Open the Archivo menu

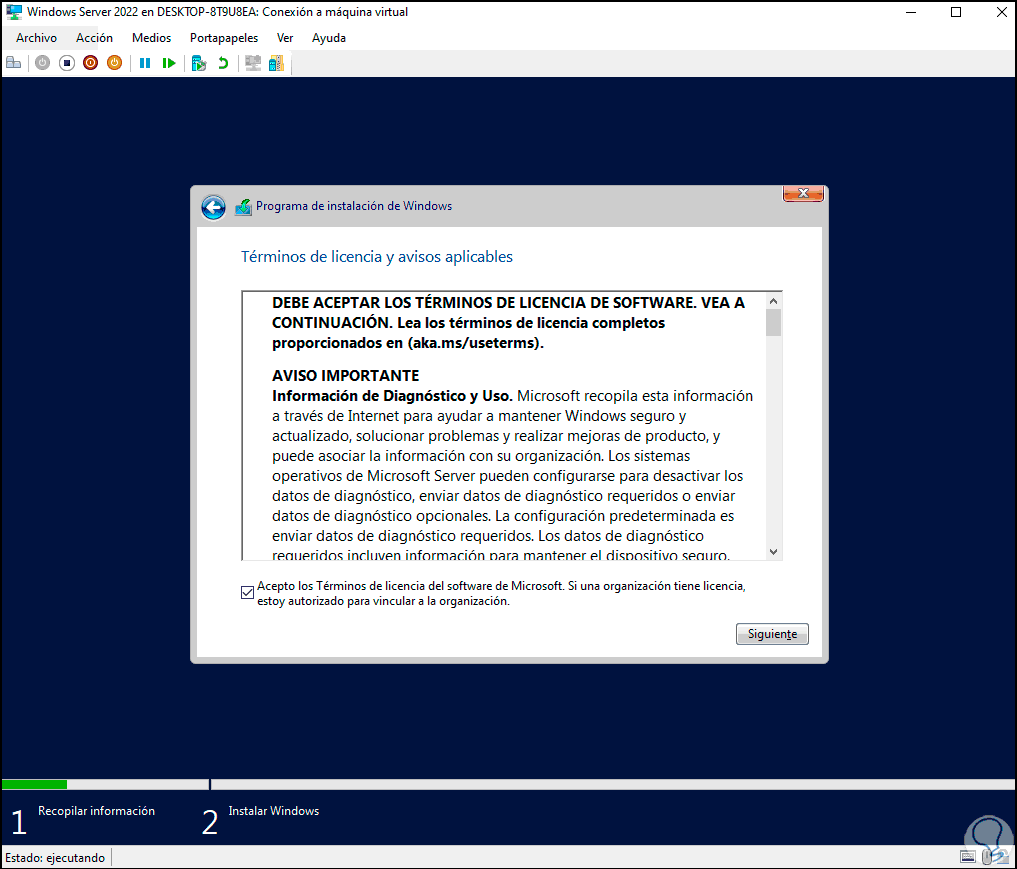point(36,38)
